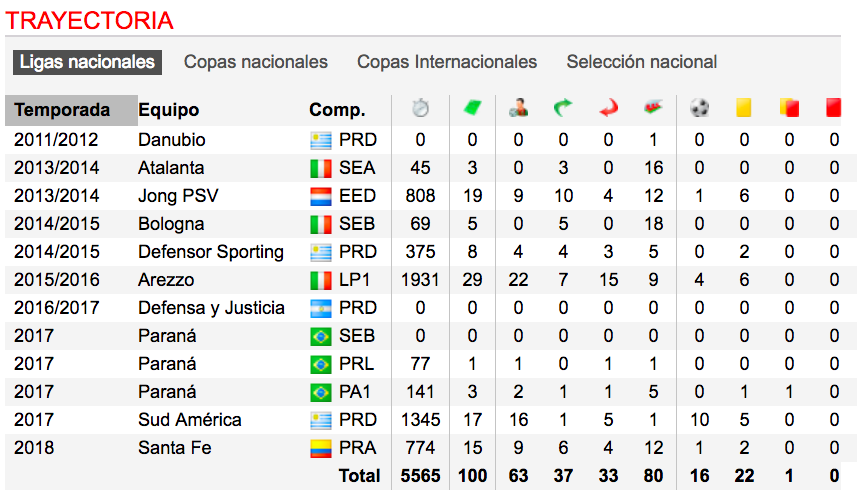Screen dimensions: 860x490
Task: Click the single yellow card icon
Action: point(743,108)
